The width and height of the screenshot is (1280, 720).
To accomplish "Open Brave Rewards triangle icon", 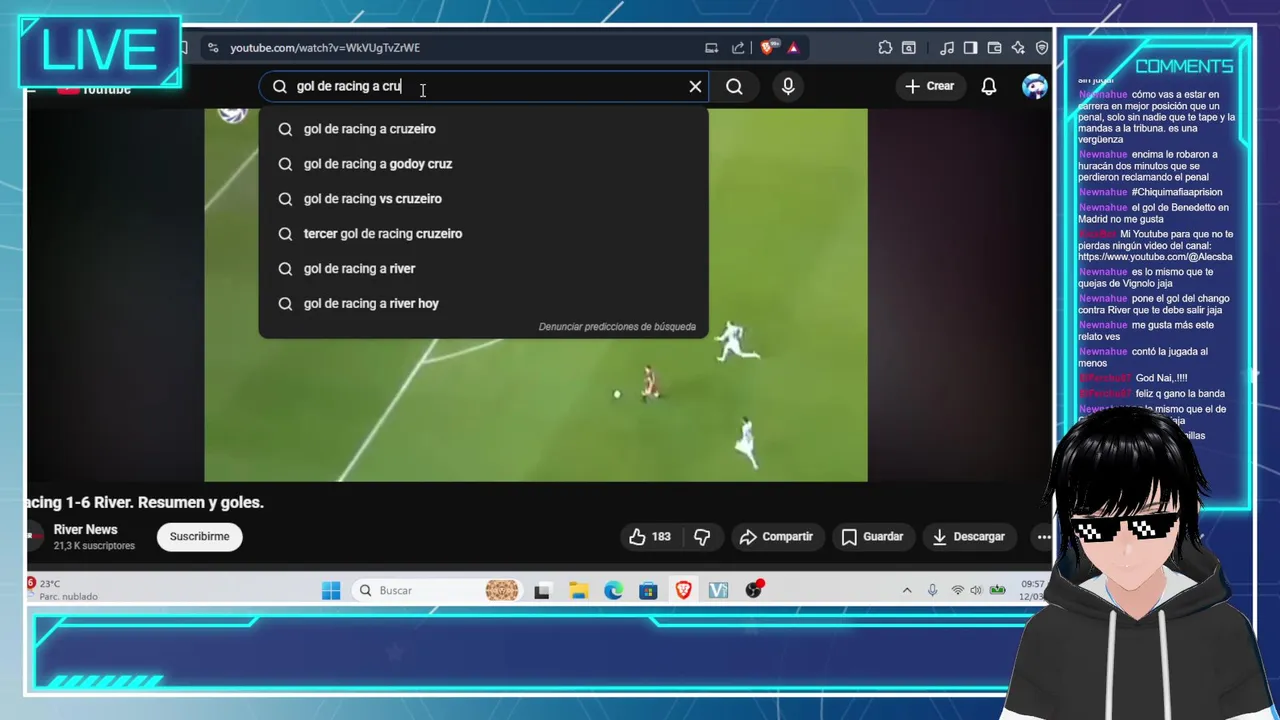I will (793, 48).
